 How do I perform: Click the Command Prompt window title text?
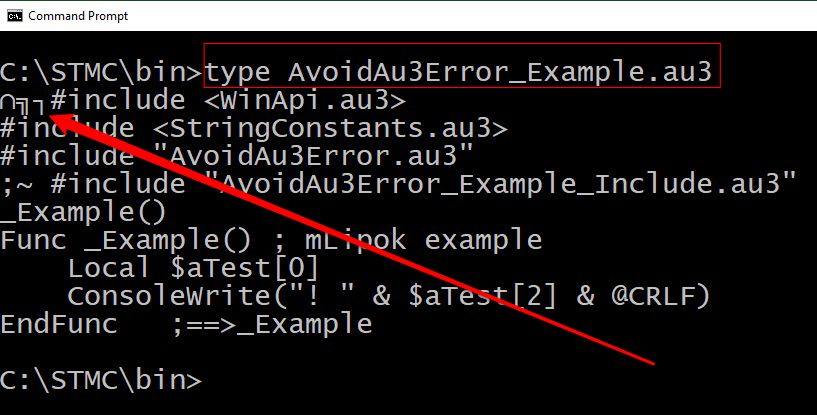coord(78,16)
